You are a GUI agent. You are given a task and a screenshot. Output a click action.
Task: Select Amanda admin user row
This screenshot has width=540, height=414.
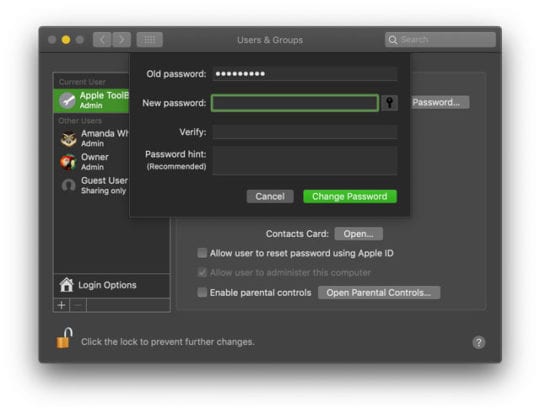[91, 138]
